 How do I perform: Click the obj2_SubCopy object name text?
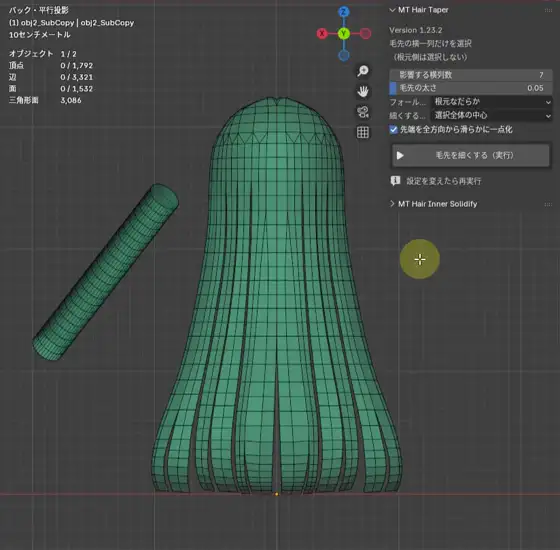[71, 23]
